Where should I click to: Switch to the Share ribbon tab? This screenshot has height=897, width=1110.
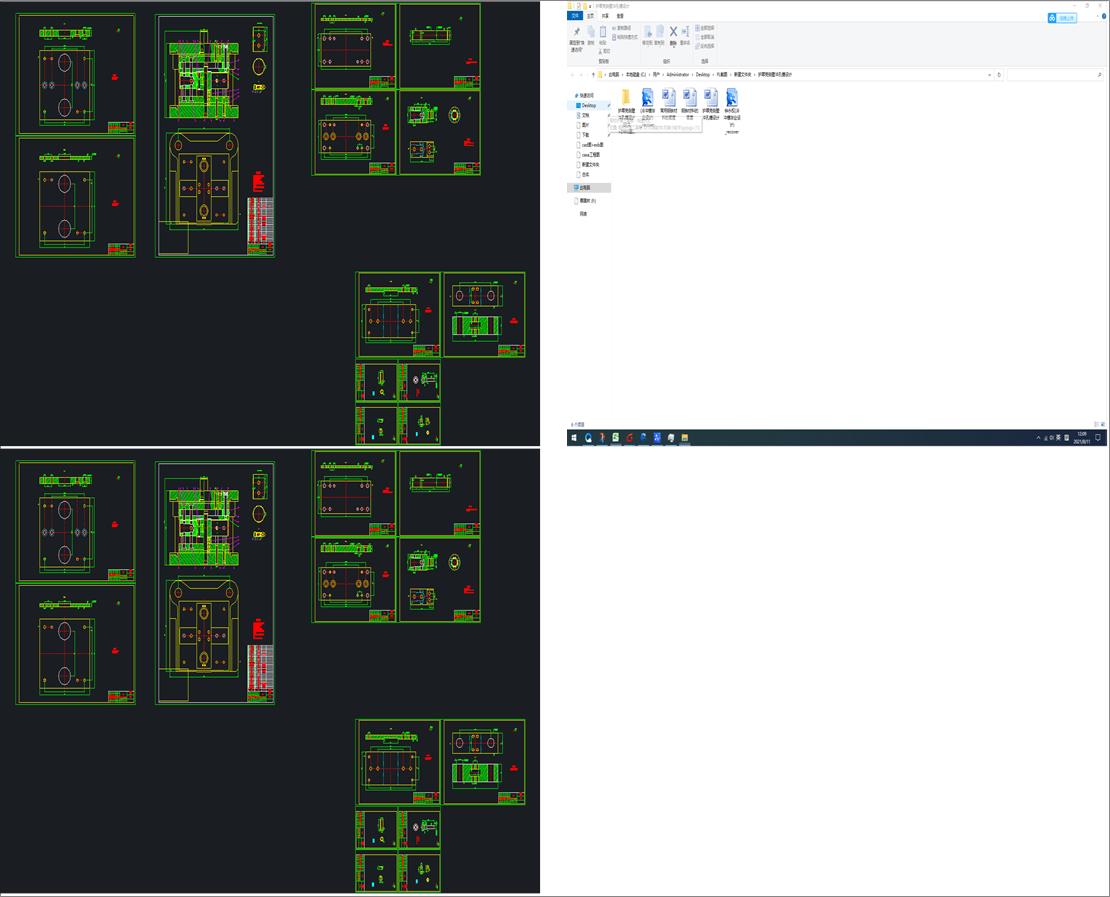click(605, 16)
